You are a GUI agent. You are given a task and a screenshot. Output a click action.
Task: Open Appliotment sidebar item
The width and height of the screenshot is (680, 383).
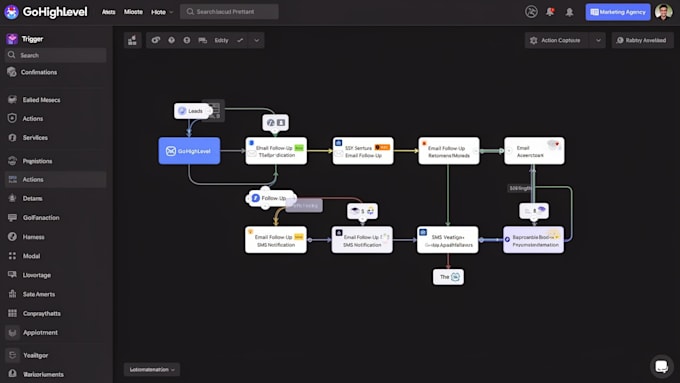click(x=56, y=332)
